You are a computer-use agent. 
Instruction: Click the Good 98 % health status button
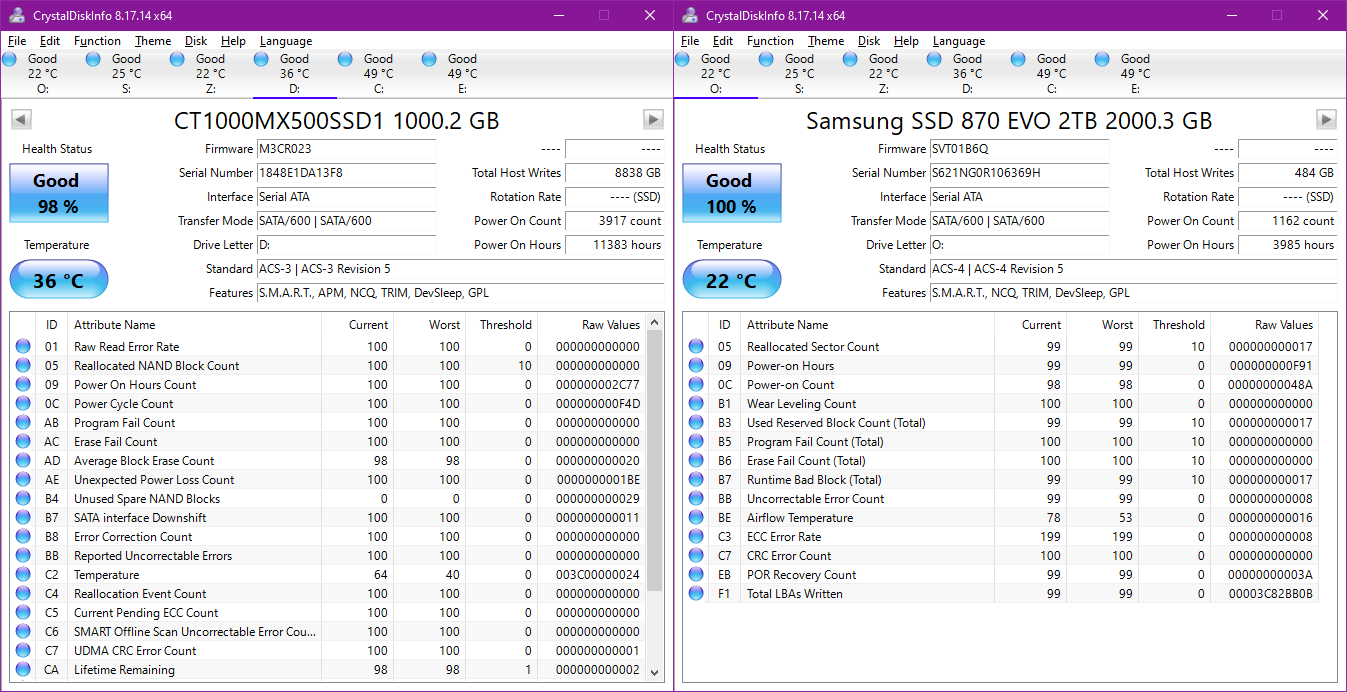coord(58,193)
